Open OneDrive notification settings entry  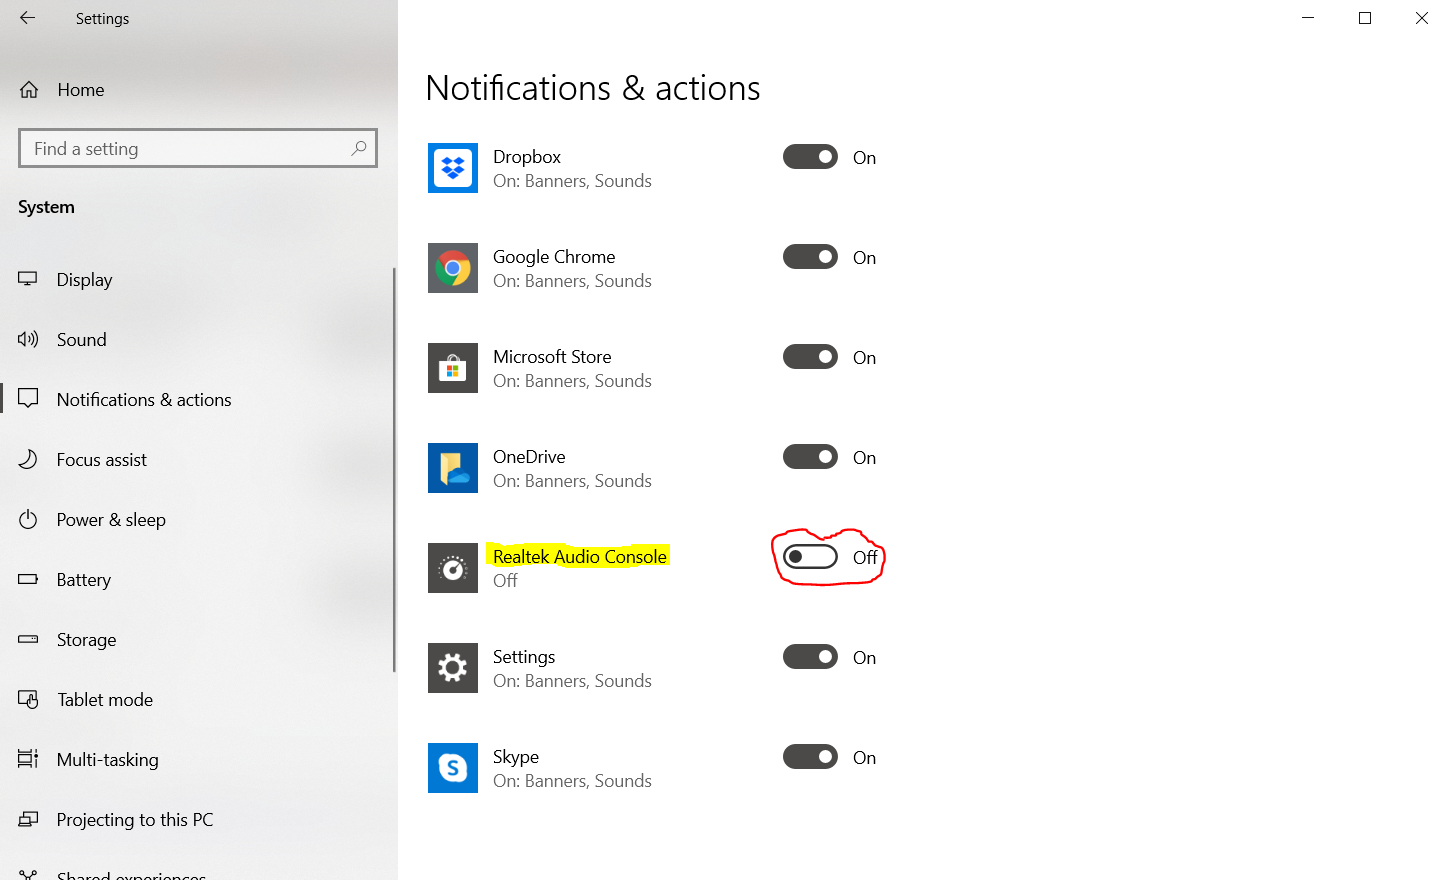529,457
